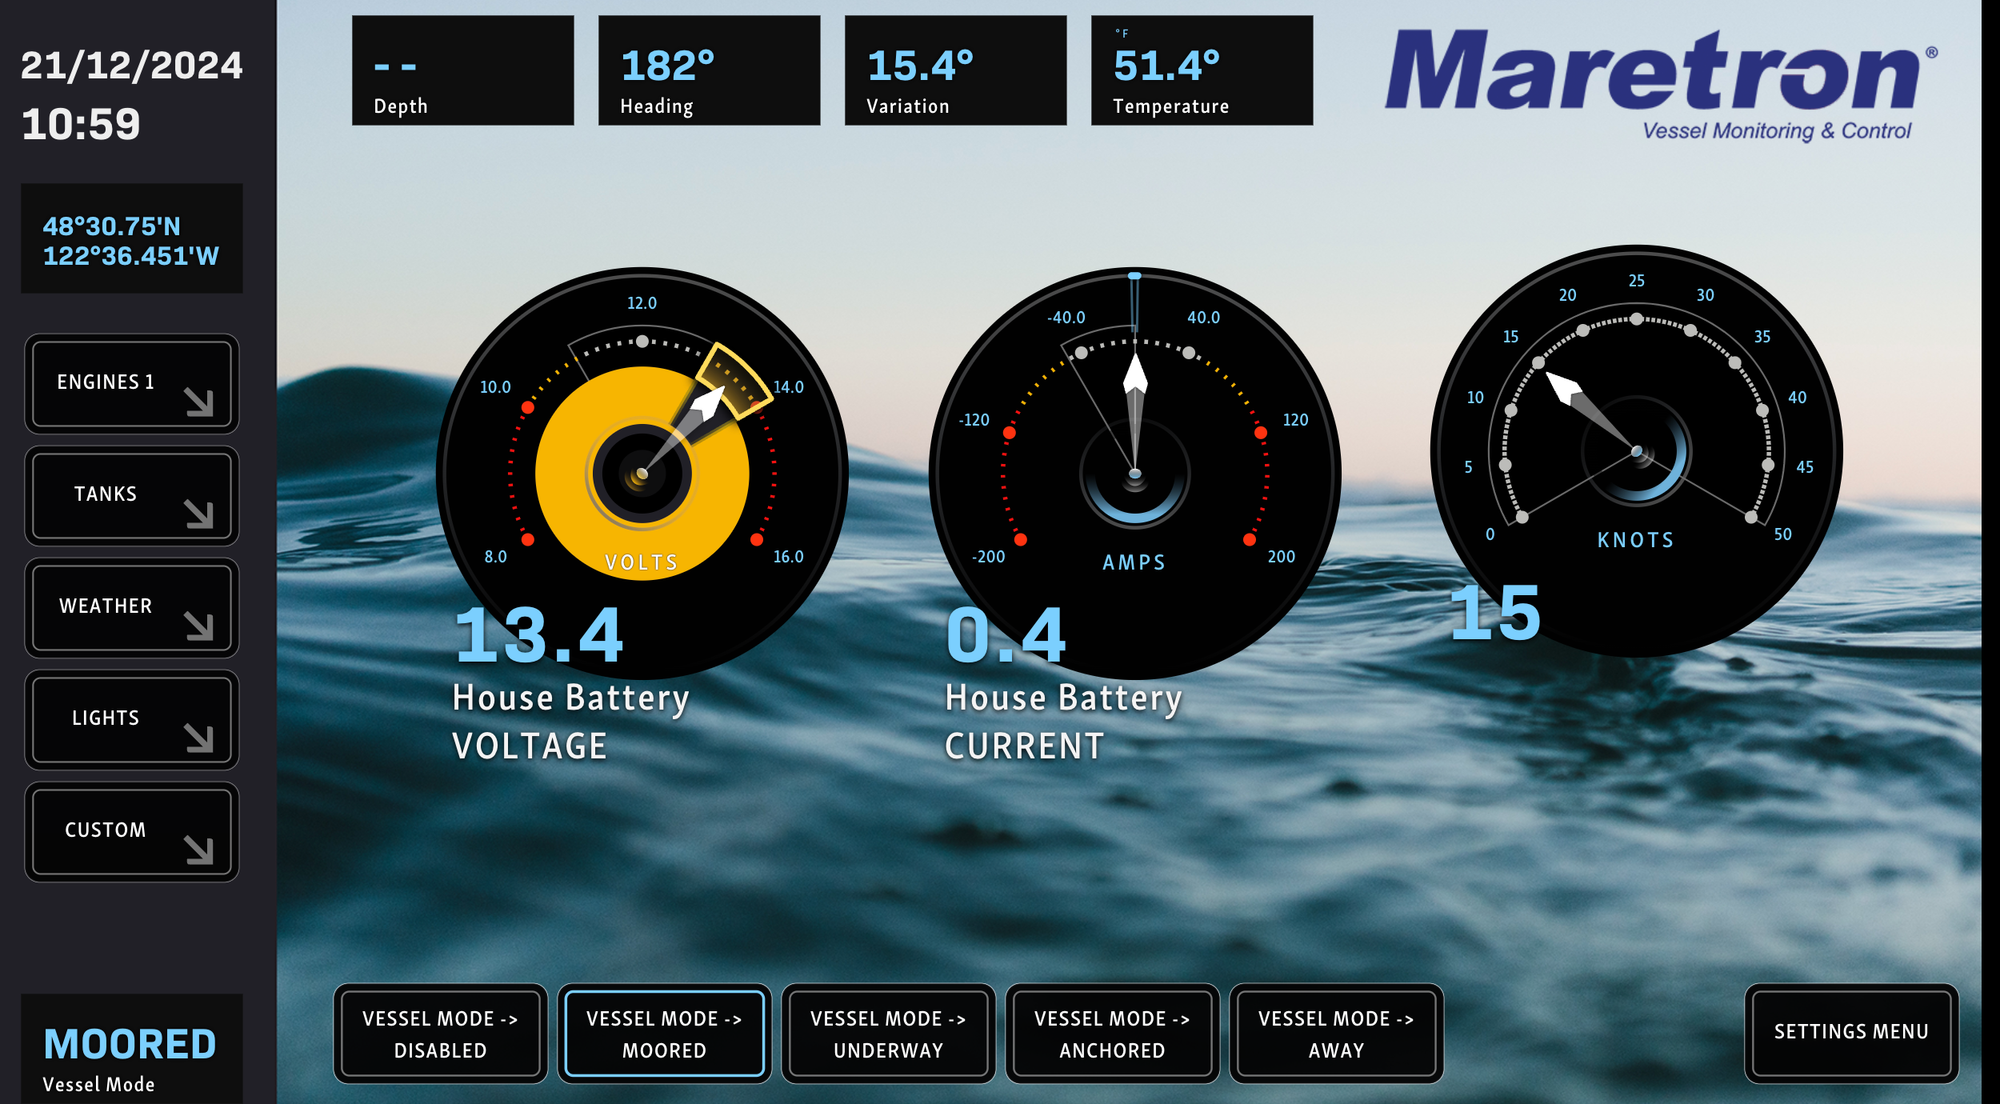This screenshot has width=2000, height=1104.
Task: Select the VESSEL MODE MOORED button
Action: tap(664, 1034)
